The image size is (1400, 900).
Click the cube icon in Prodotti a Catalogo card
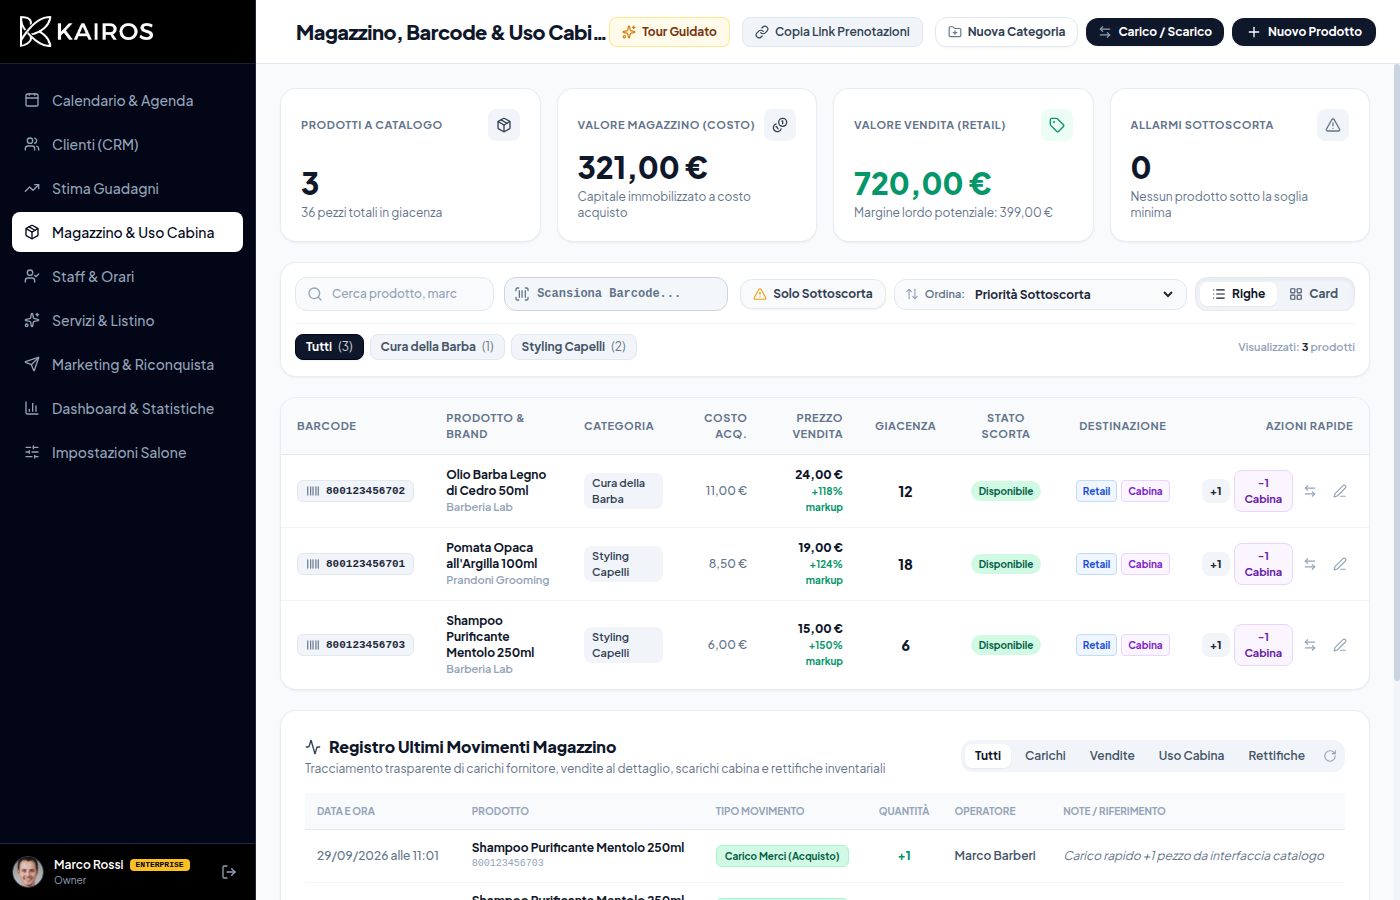coord(504,125)
